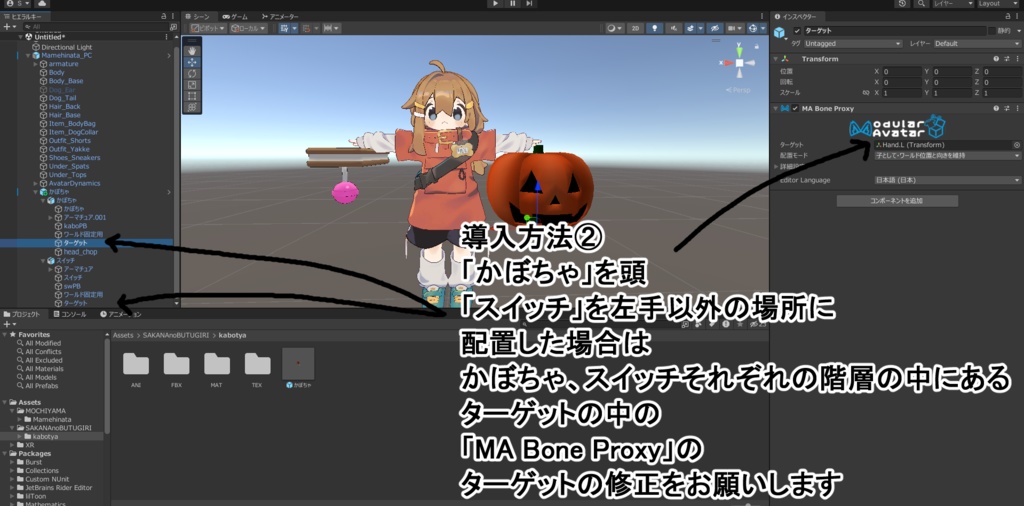Select the combined Transform tool
The width and height of the screenshot is (1024, 506).
(192, 106)
